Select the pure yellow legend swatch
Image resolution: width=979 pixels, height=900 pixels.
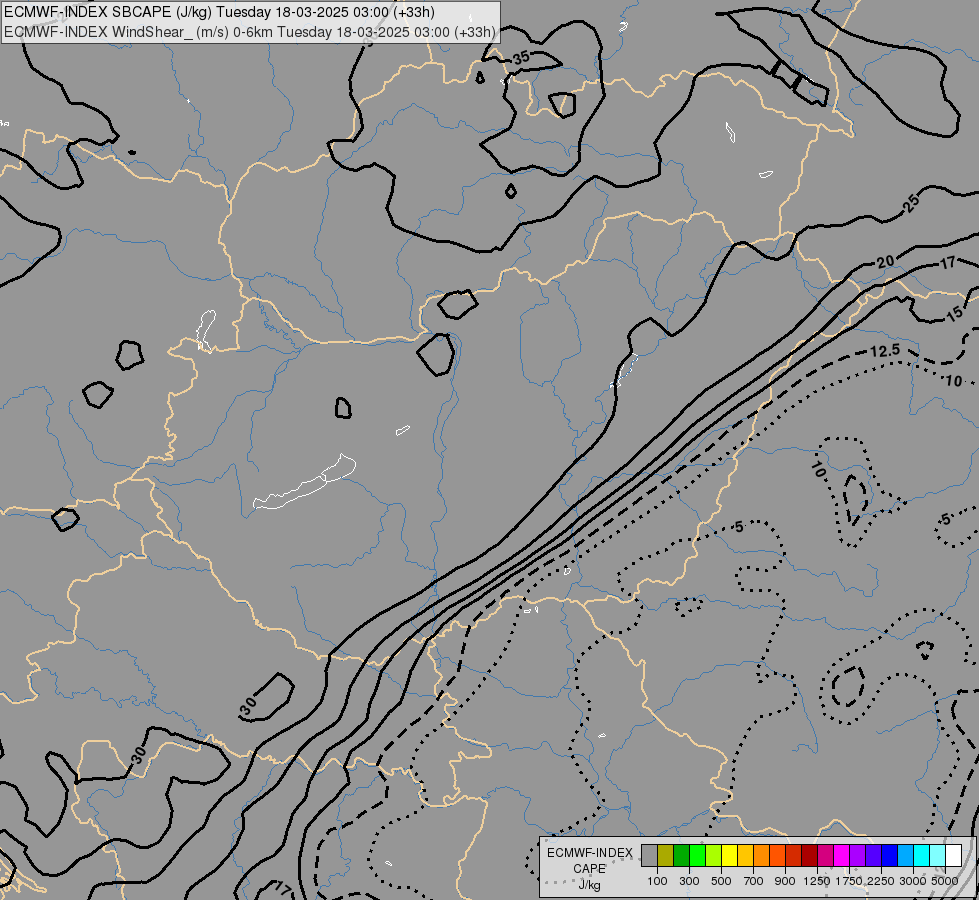point(729,855)
